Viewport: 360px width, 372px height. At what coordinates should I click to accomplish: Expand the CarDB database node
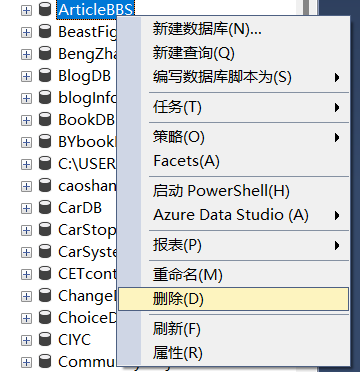coord(26,209)
